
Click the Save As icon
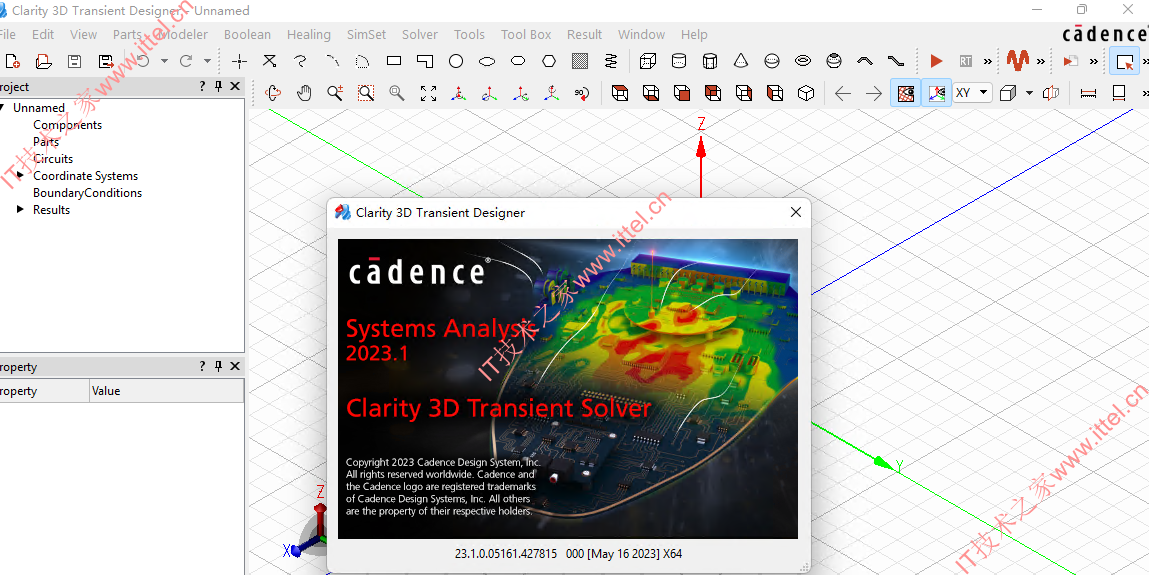click(106, 62)
